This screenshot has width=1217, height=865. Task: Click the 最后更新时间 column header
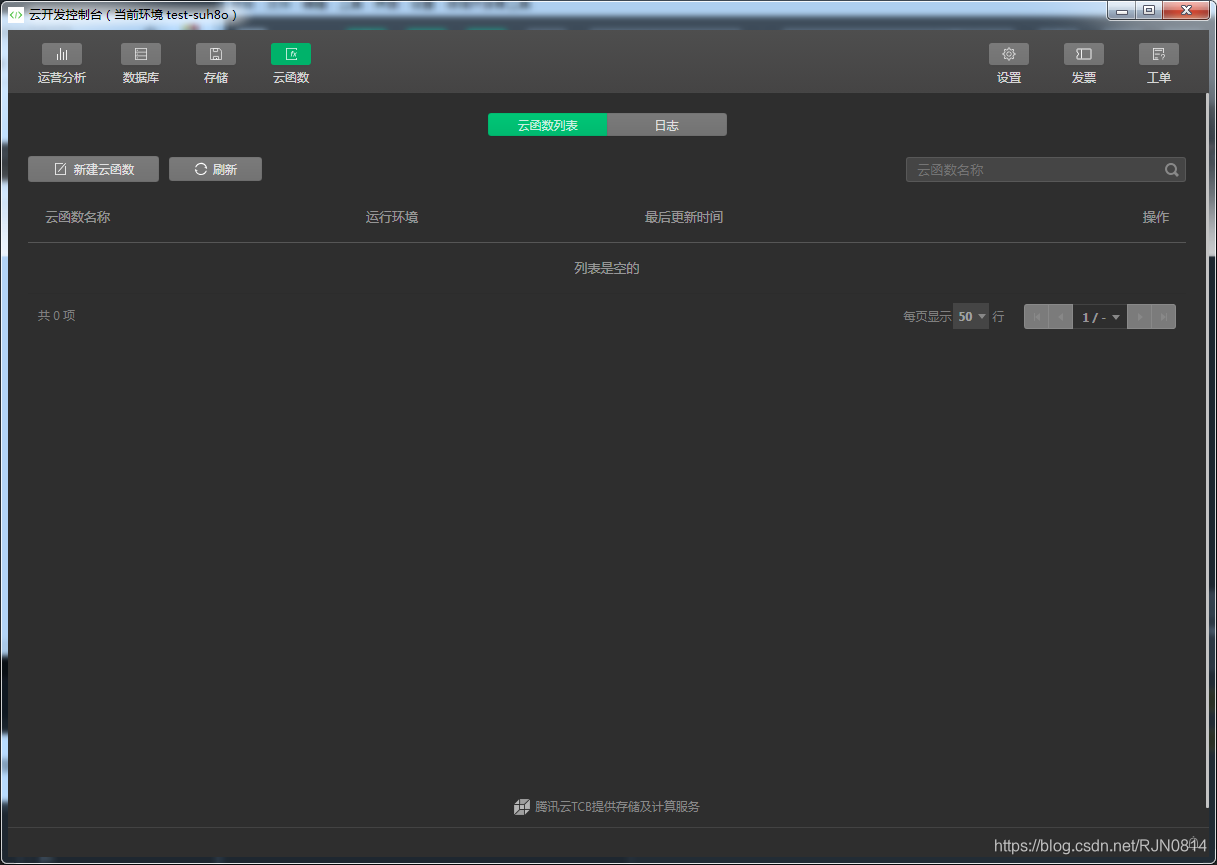[x=684, y=217]
